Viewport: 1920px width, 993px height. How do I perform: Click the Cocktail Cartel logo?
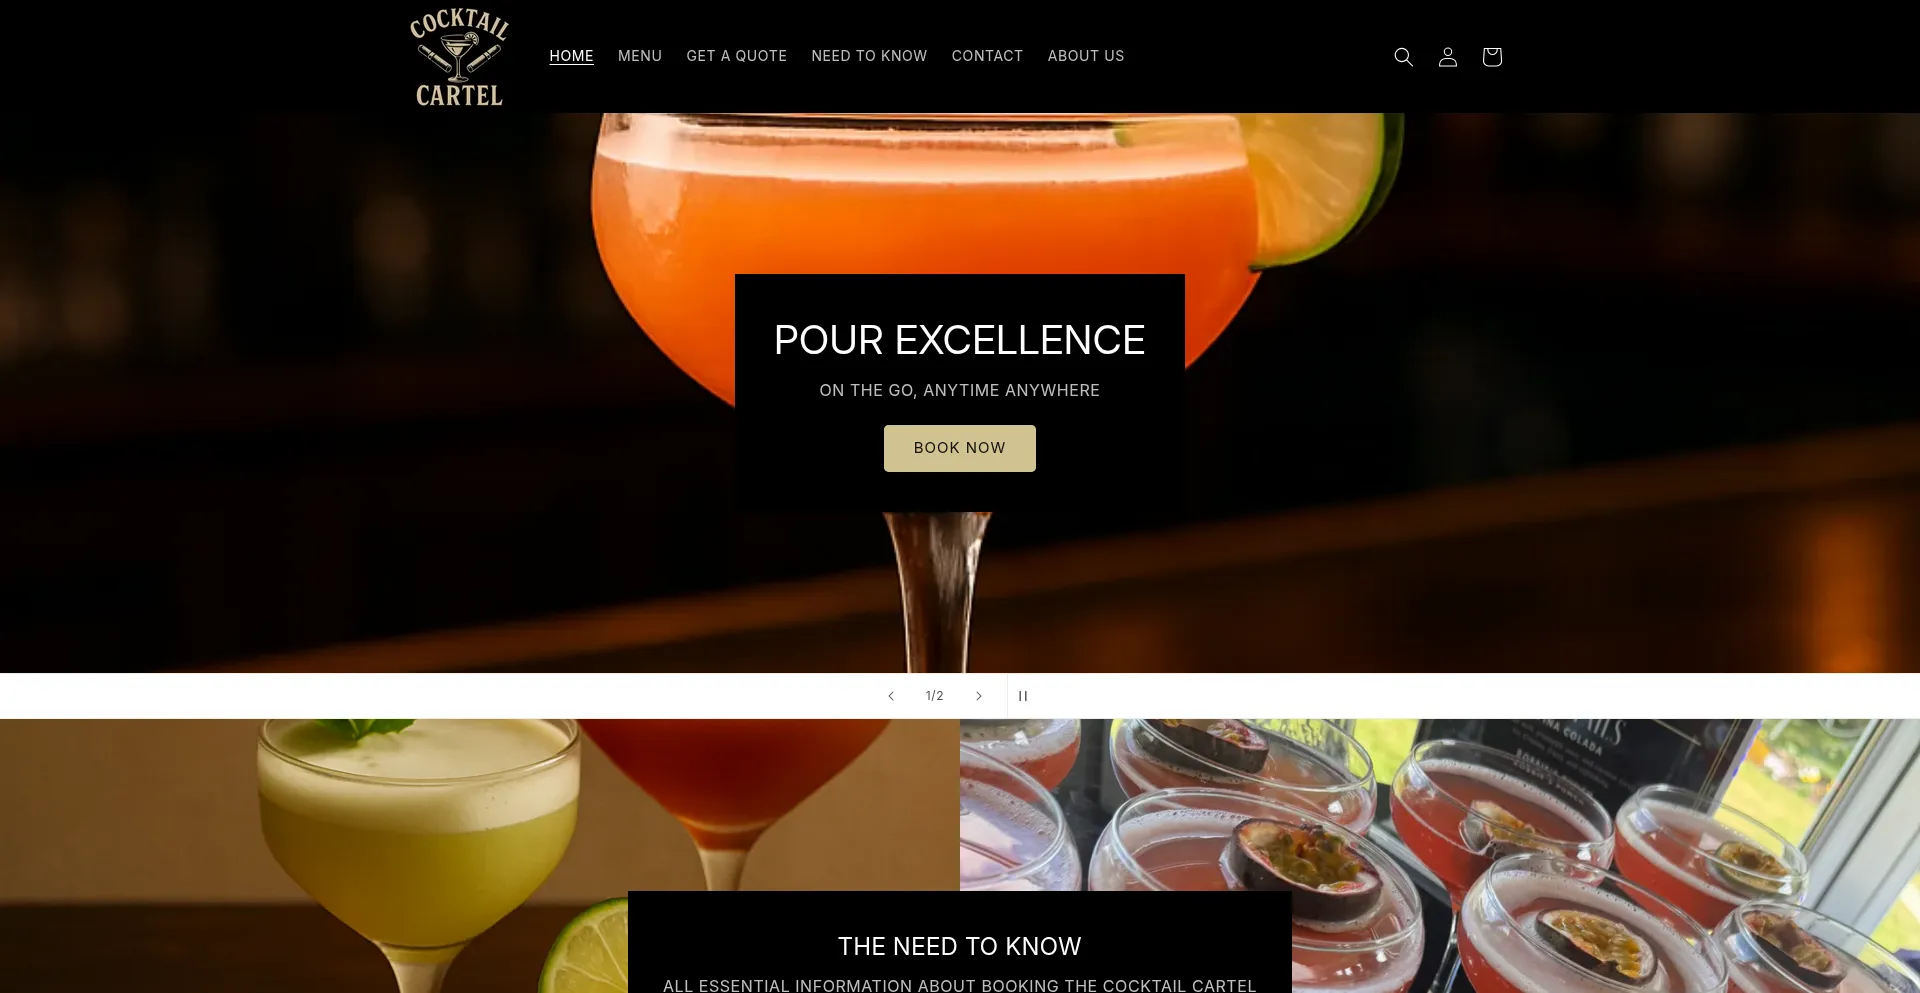tap(459, 57)
